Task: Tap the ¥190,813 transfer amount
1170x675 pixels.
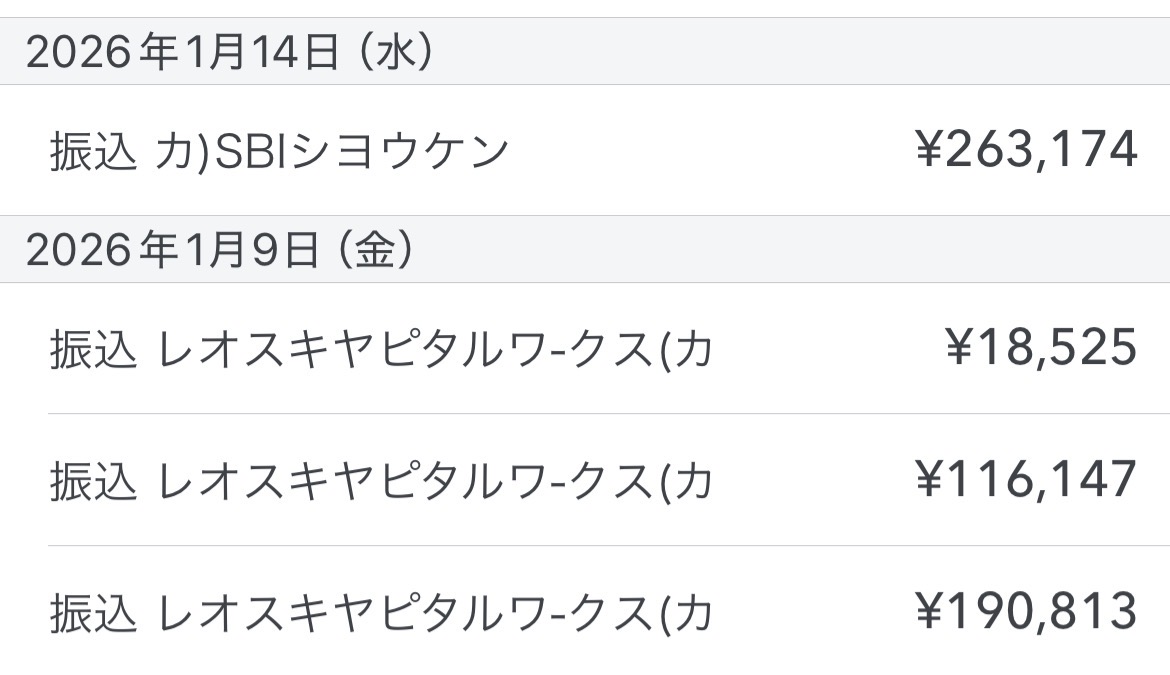Action: (1027, 611)
